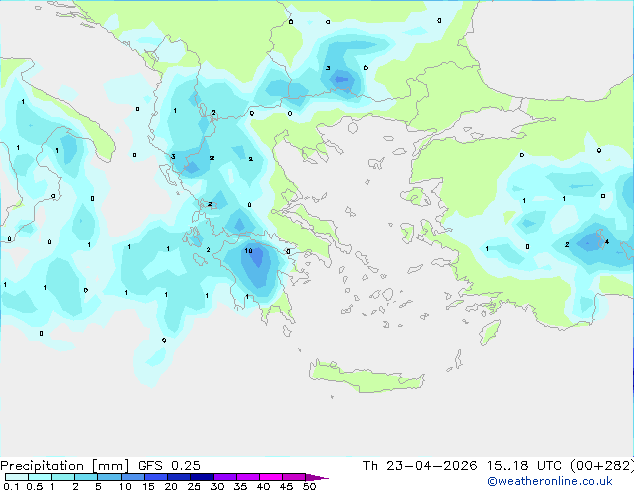Select the violet 30–35 legend swatch

tap(225, 477)
